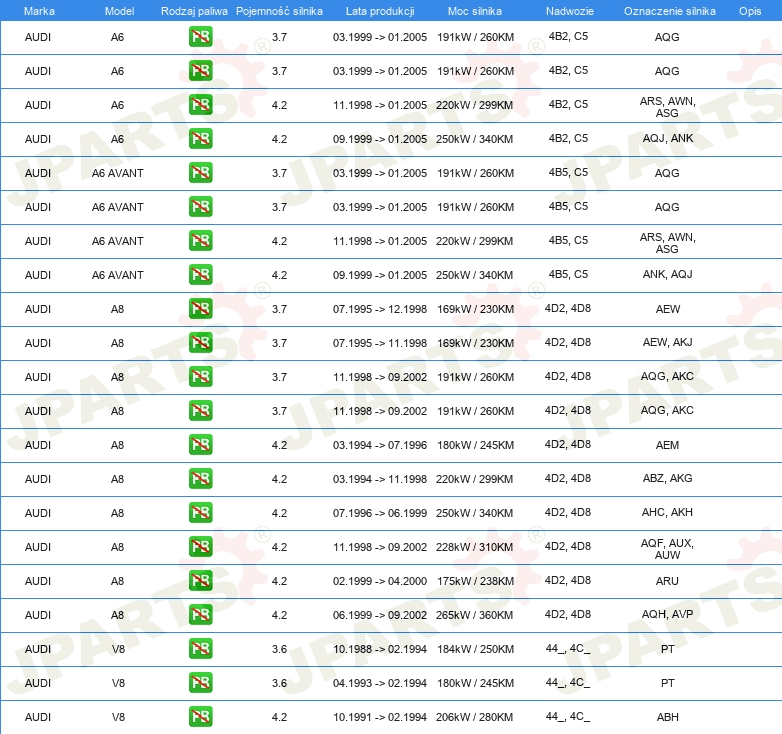This screenshot has height=734, width=782.
Task: Click the fuel type icon in the A8 AEM row
Action: (200, 444)
